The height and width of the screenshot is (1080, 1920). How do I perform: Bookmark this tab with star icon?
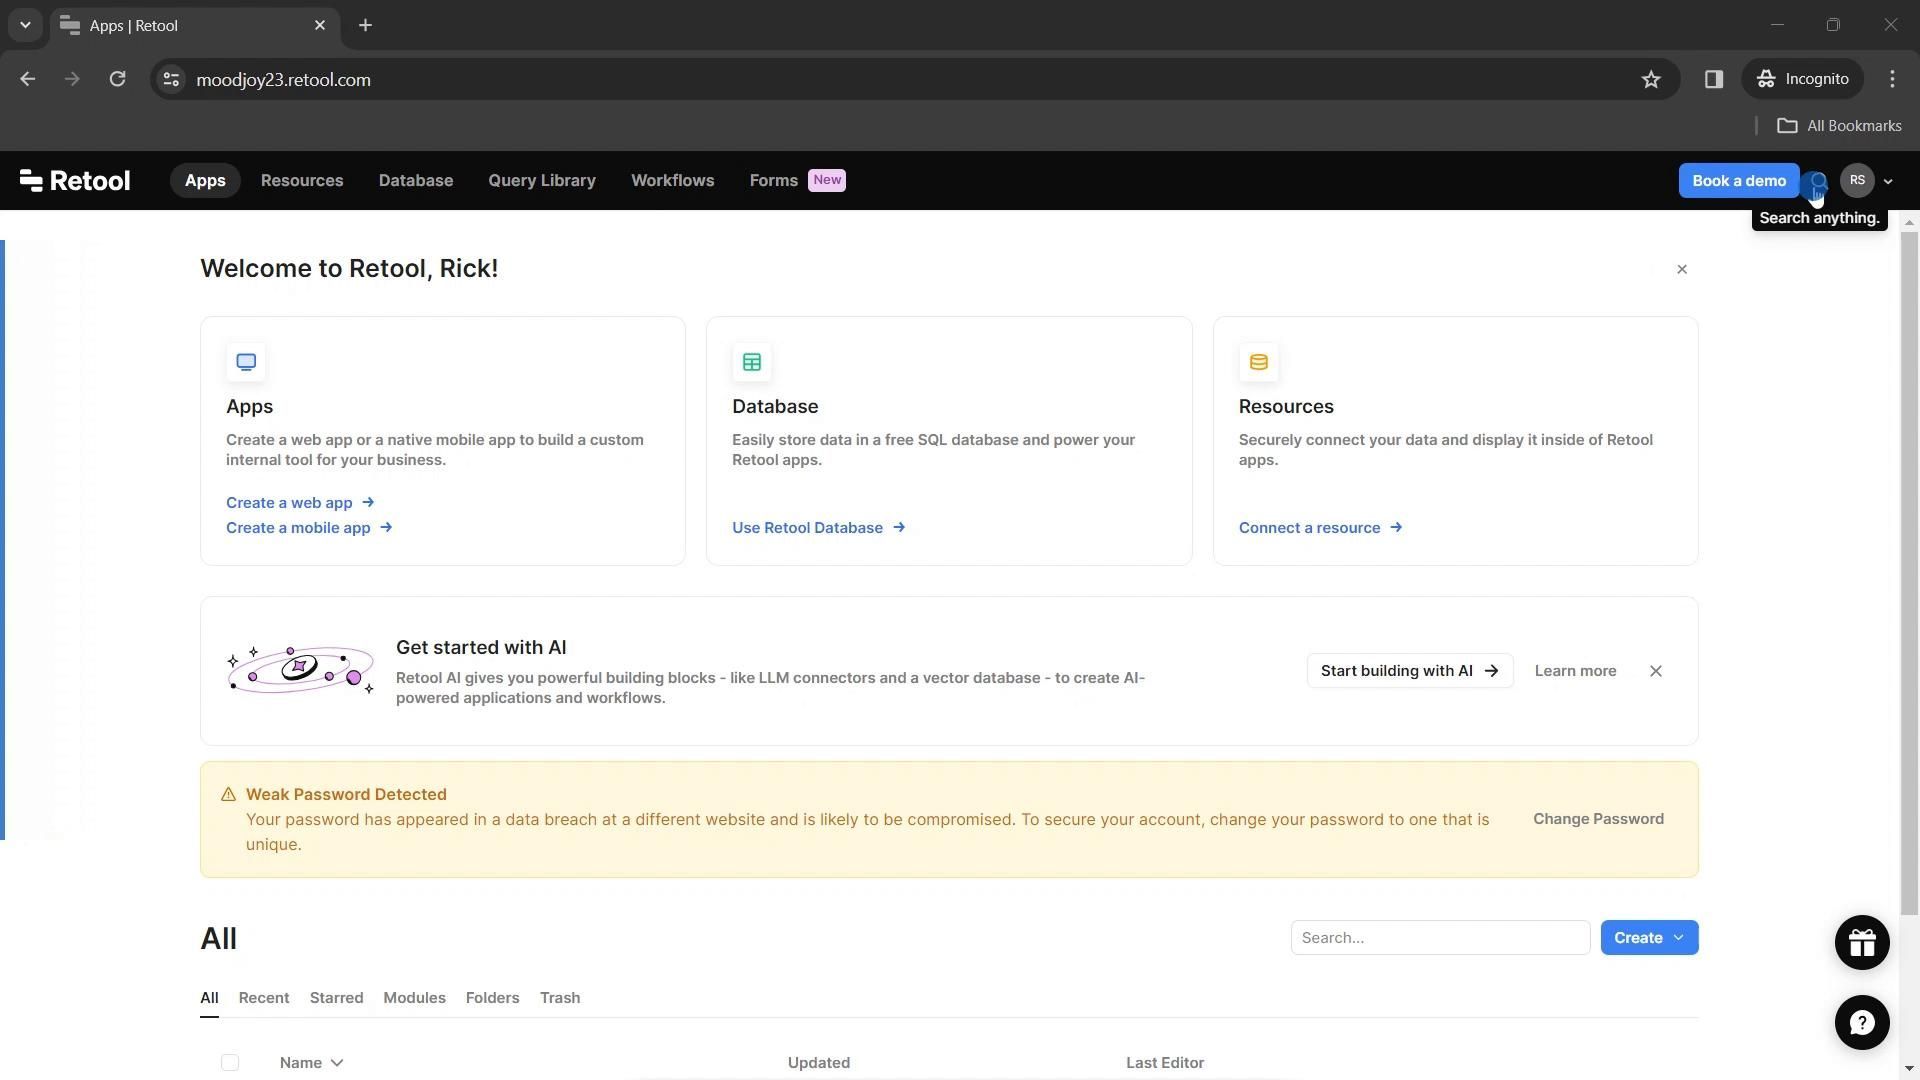point(1651,80)
